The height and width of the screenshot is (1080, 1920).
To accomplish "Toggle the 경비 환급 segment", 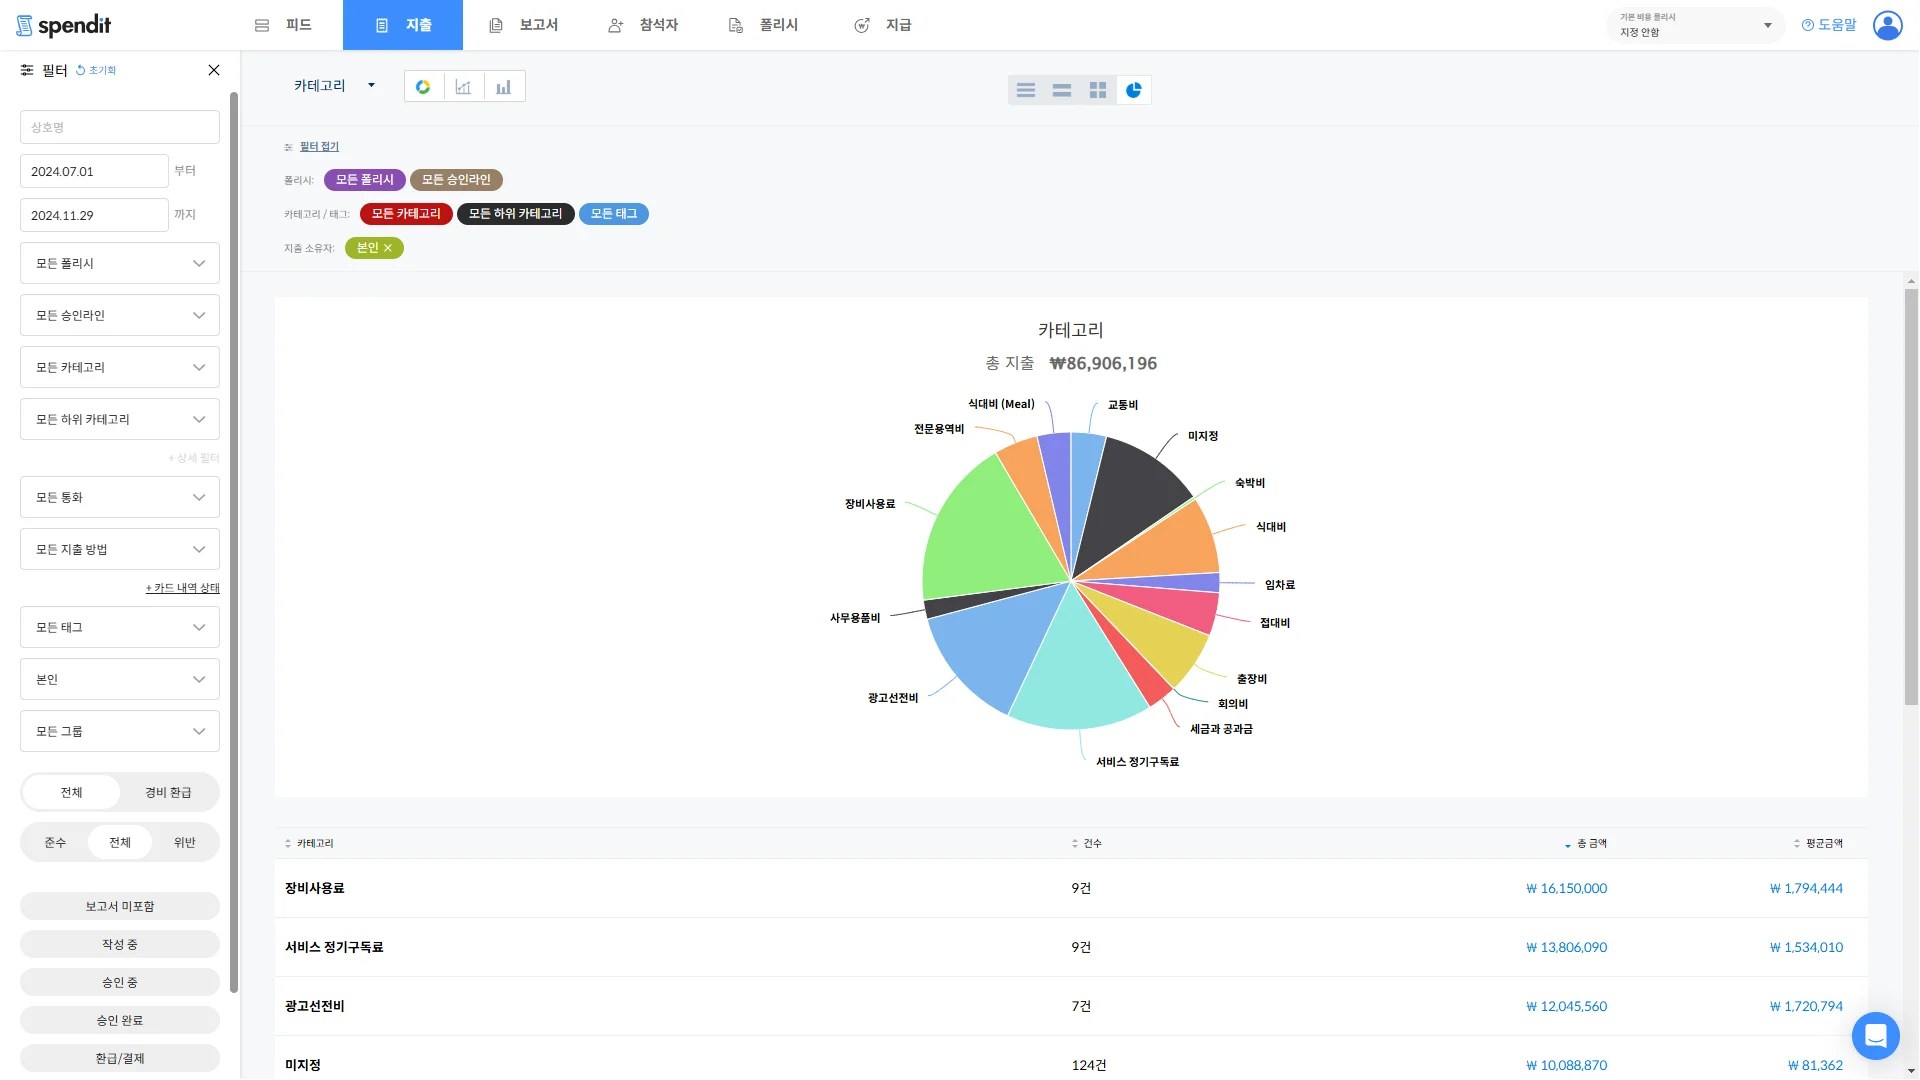I will tap(168, 792).
